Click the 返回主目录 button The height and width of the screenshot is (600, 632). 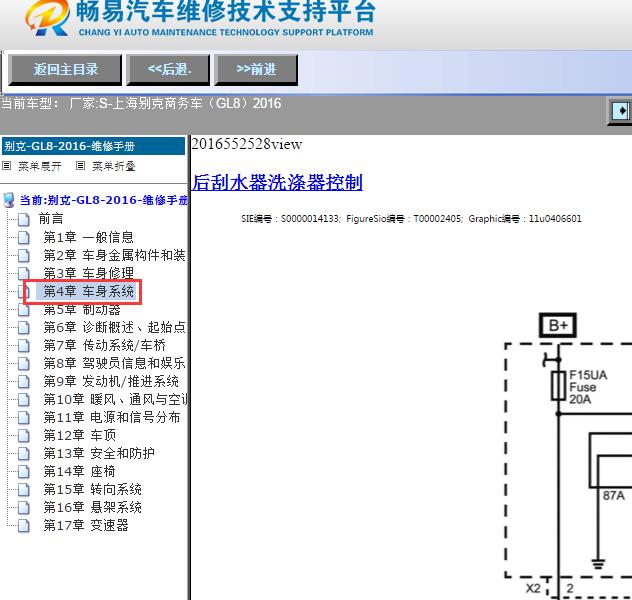pos(65,70)
